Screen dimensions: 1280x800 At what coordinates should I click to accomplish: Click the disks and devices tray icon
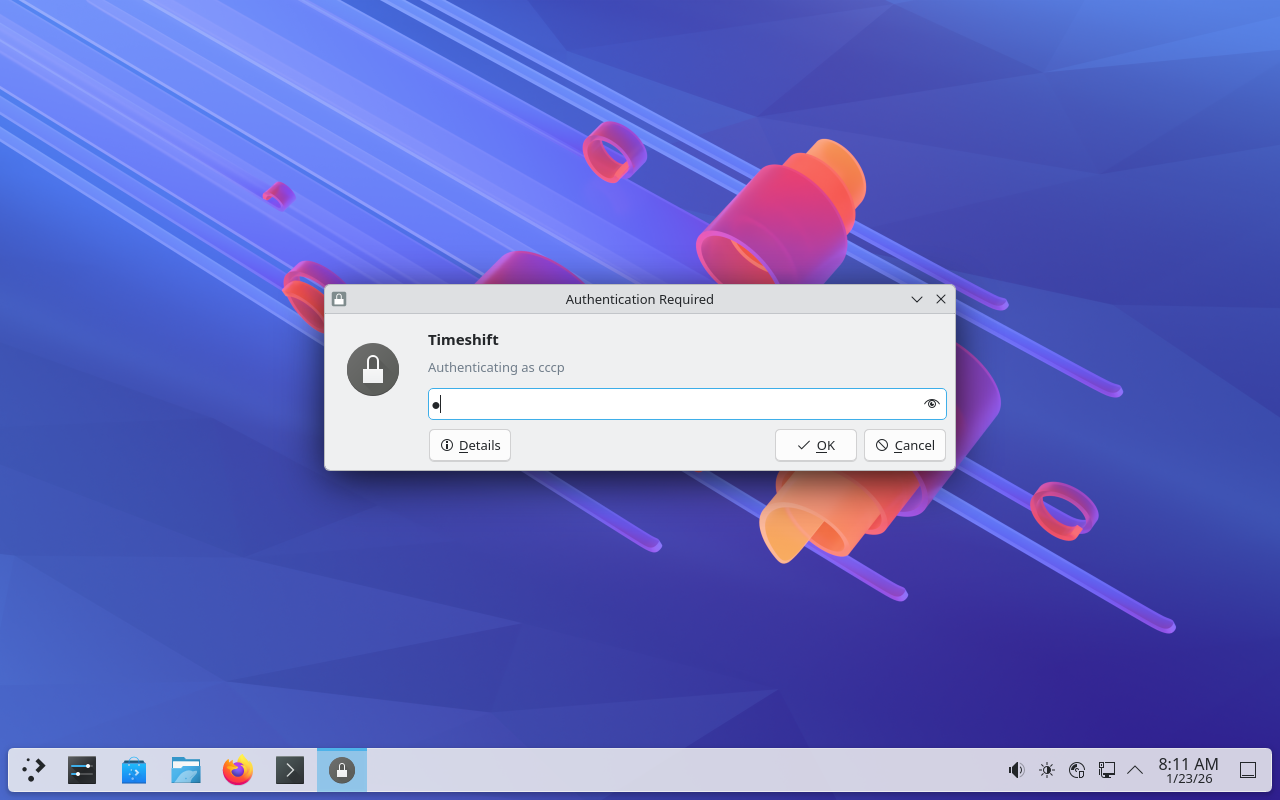[1077, 770]
